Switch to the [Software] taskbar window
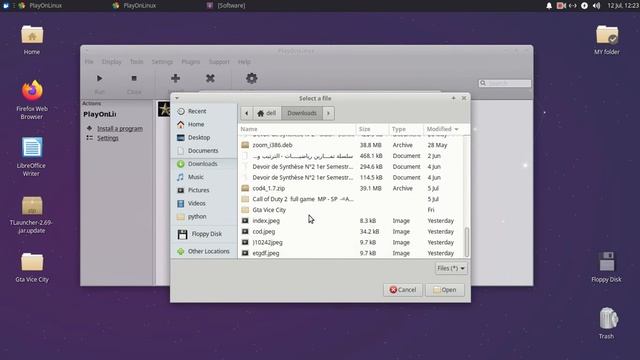Screen dimensions: 640x360 [227, 6]
